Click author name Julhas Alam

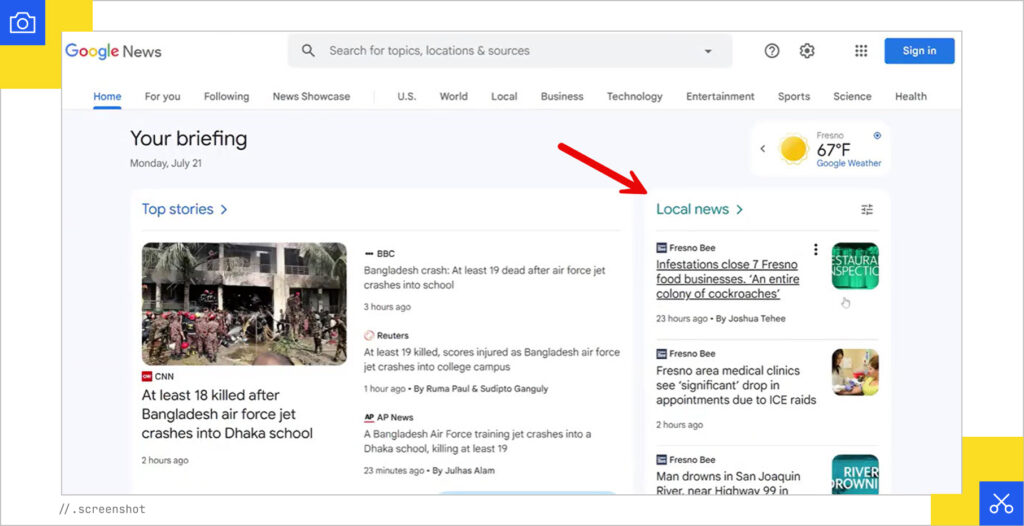tap(470, 470)
